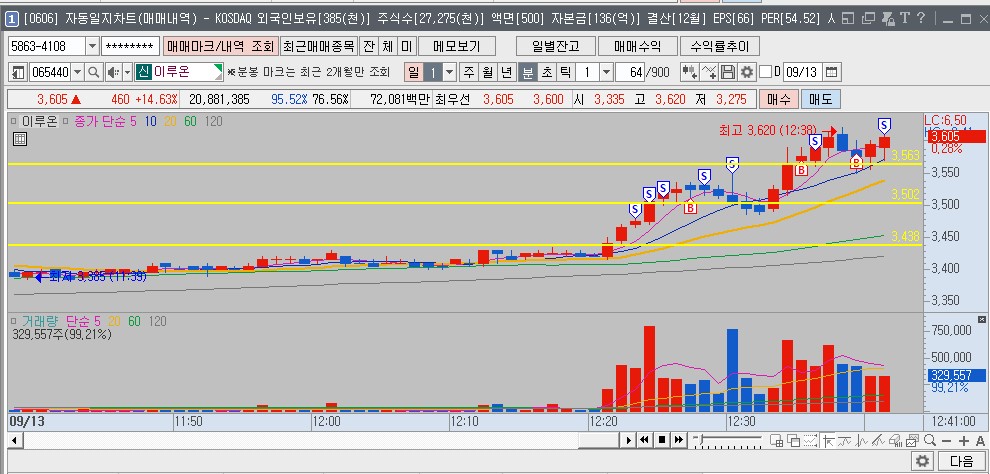Click the plus zoom-in icon
The image size is (990, 474).
point(963,441)
